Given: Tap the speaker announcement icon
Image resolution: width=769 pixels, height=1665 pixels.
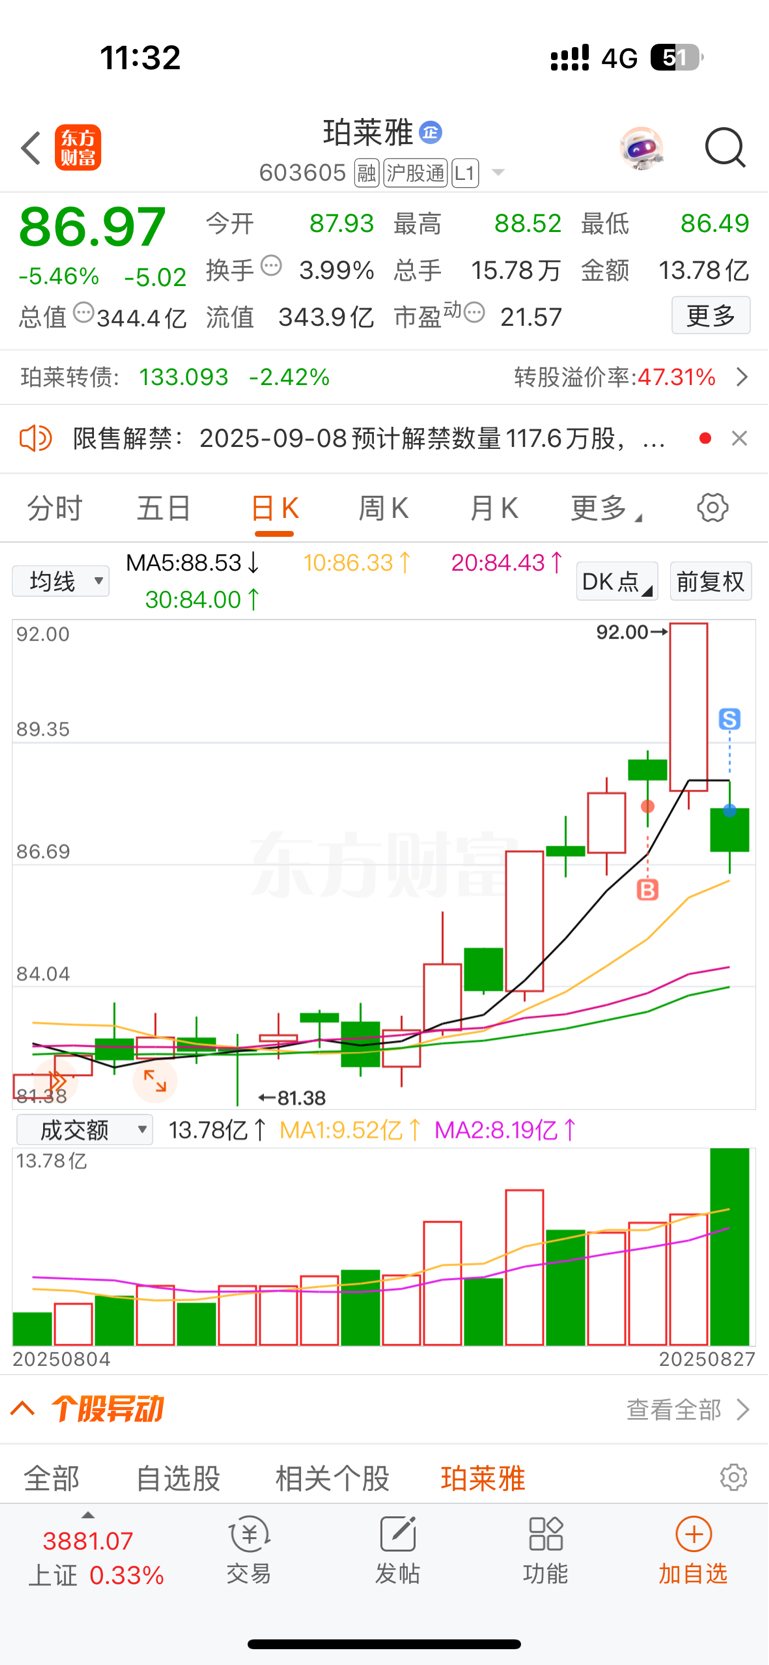Looking at the screenshot, I should pos(36,438).
